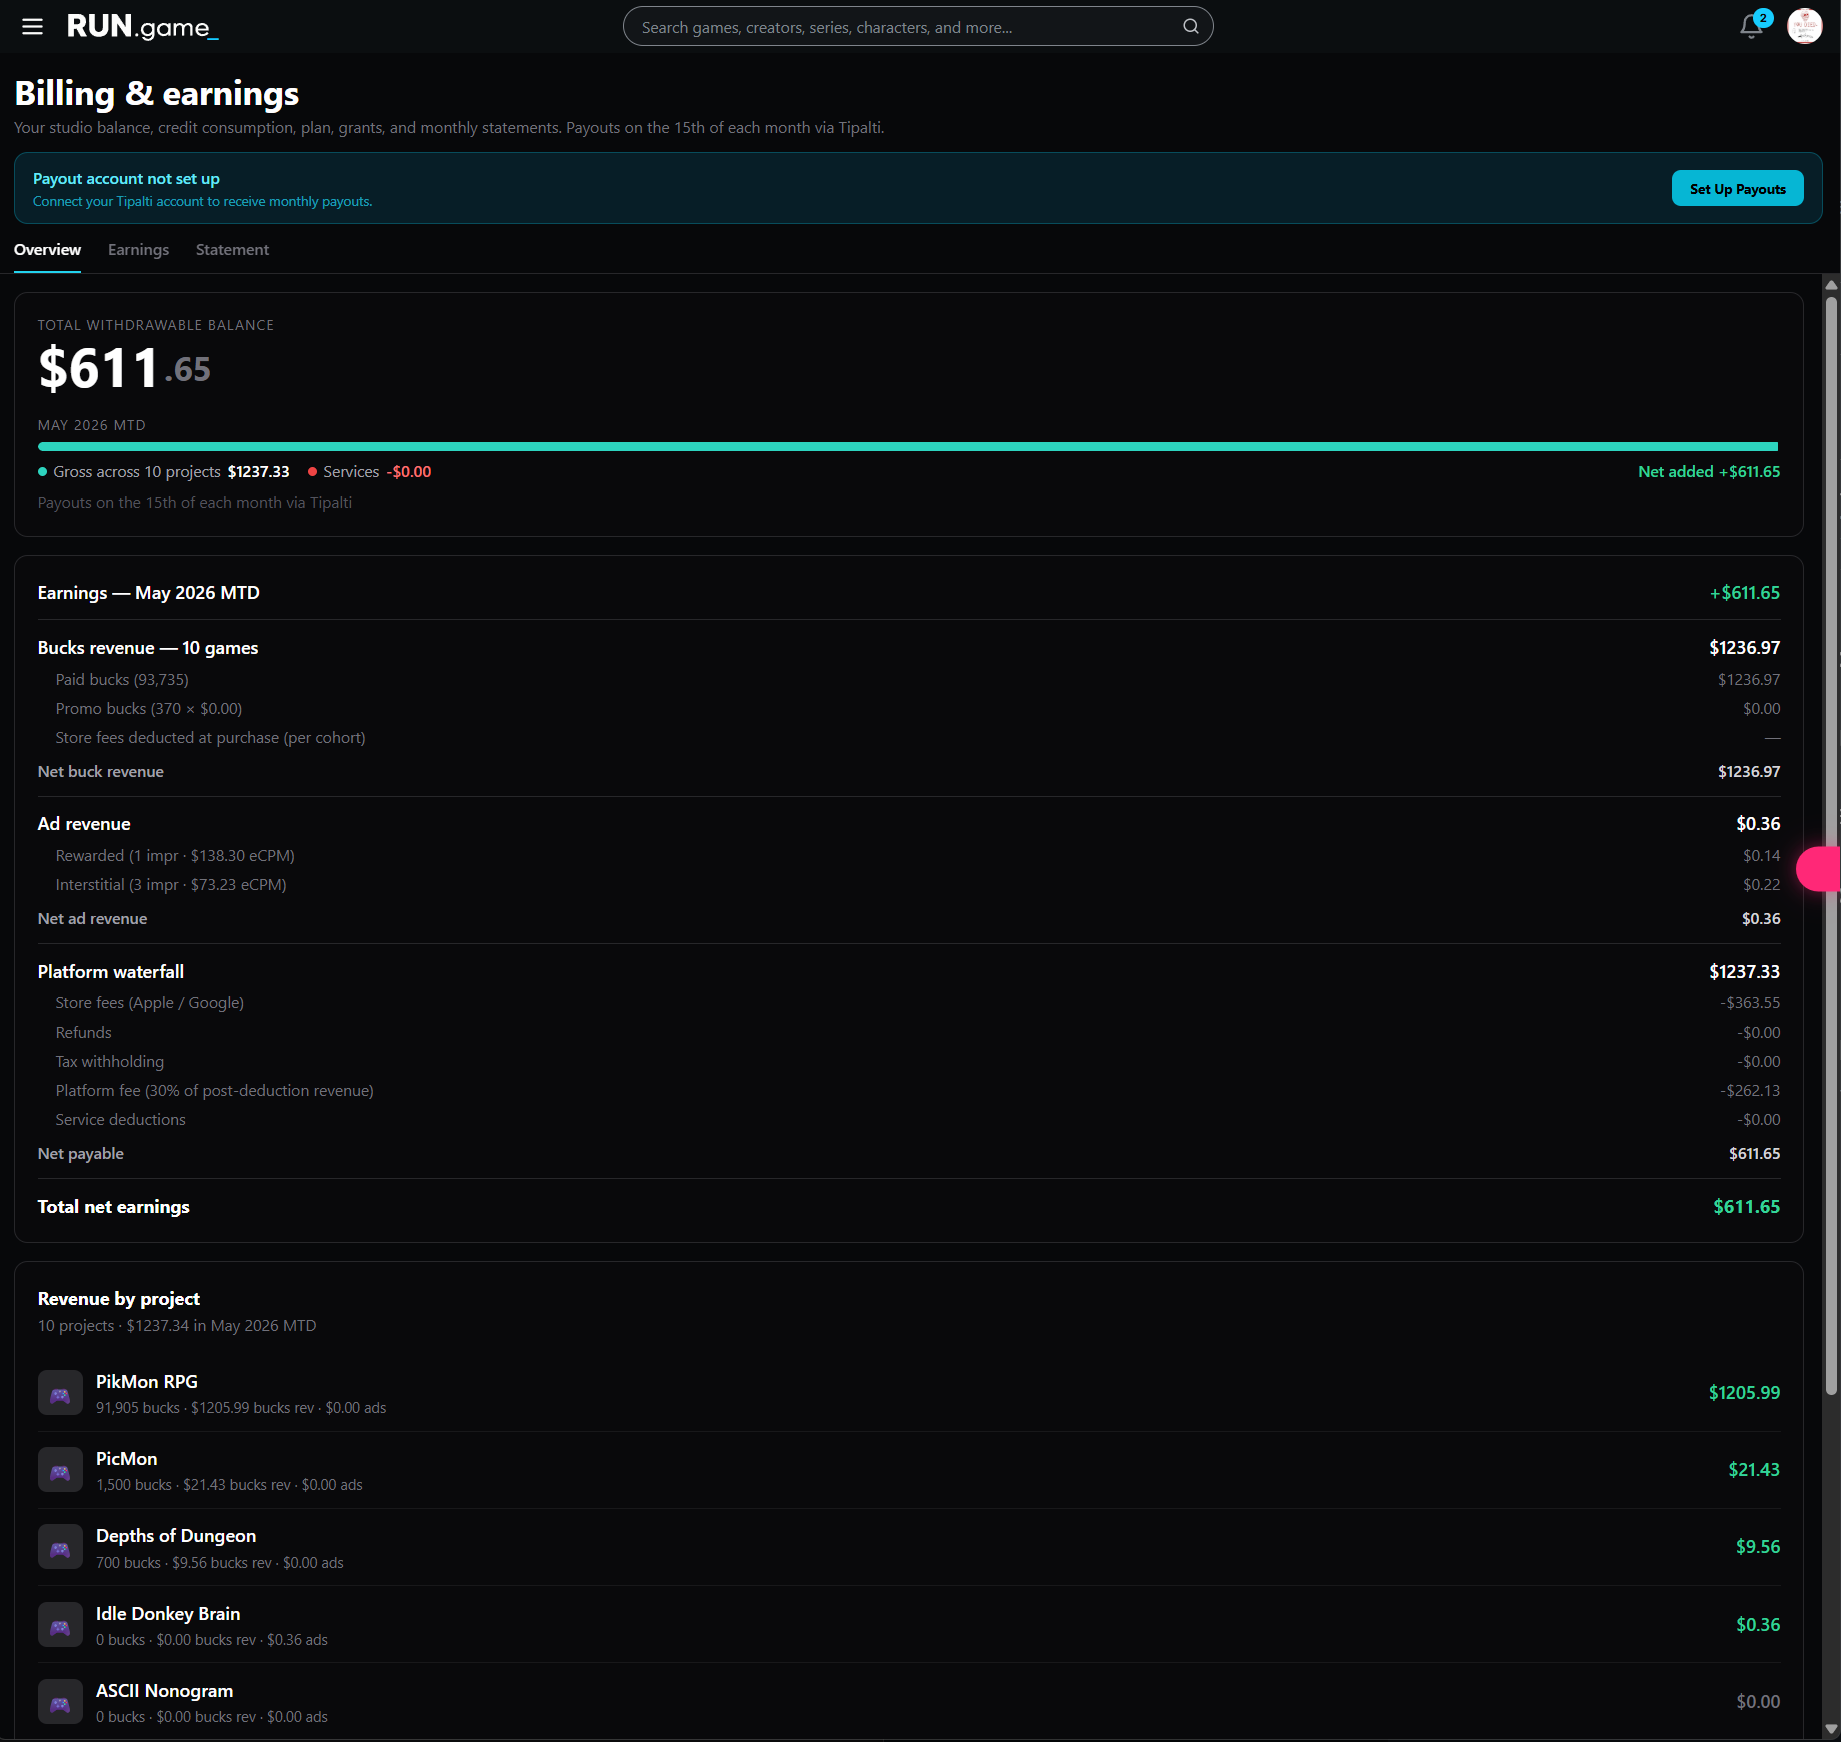Image resolution: width=1841 pixels, height=1742 pixels.
Task: Click the Idle Donkey Brain game icon
Action: [x=60, y=1625]
